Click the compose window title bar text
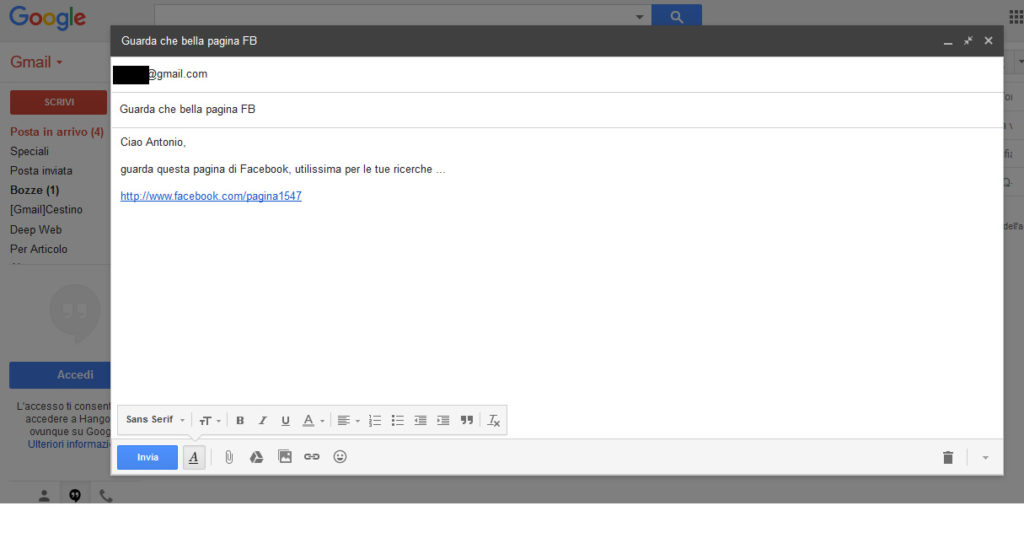Screen dimensions: 1024x538 [189, 41]
